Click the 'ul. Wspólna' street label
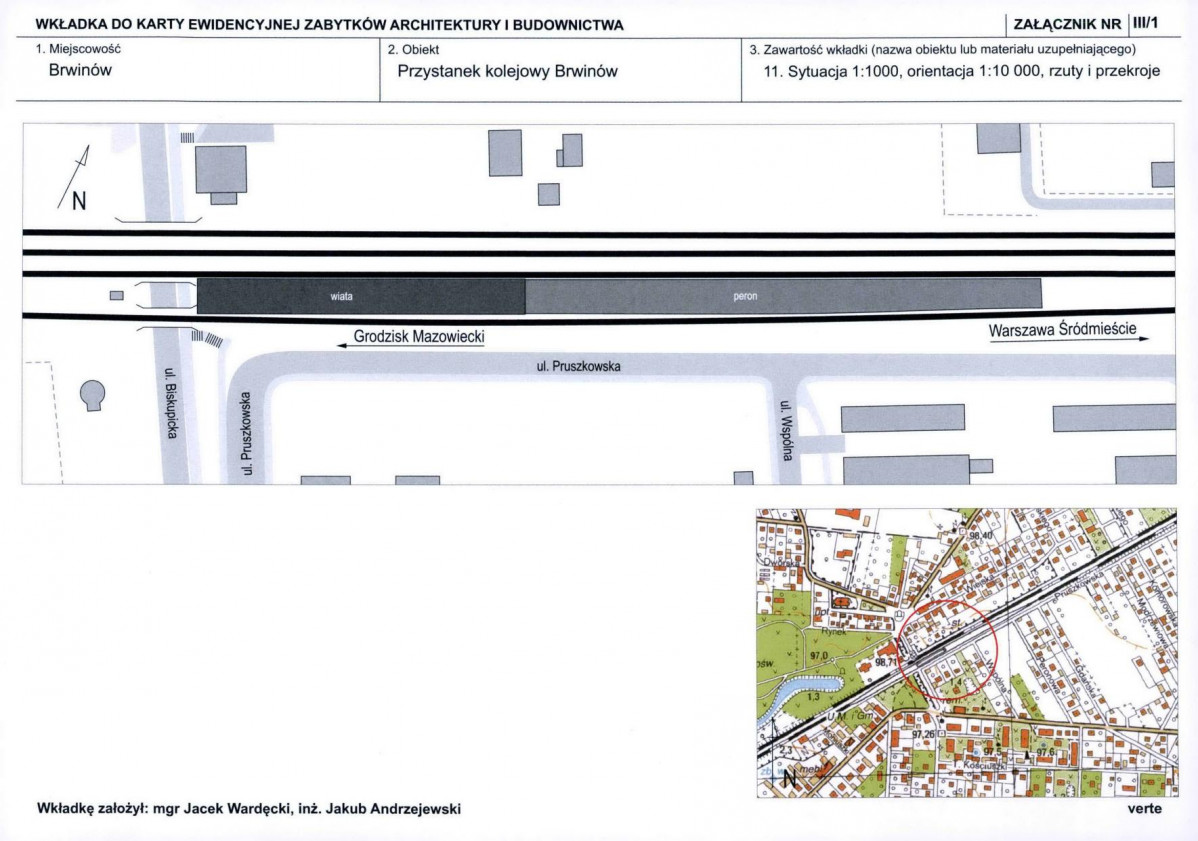The width and height of the screenshot is (1198, 841). point(787,430)
